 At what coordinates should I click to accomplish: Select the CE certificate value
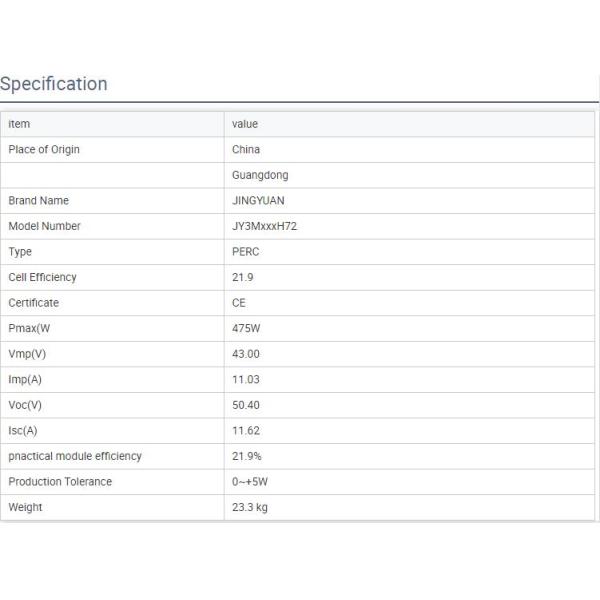239,303
